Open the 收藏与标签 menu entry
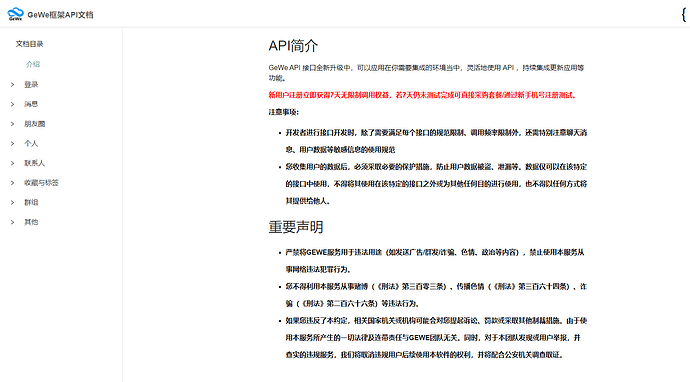This screenshot has height=382, width=690. click(x=41, y=183)
